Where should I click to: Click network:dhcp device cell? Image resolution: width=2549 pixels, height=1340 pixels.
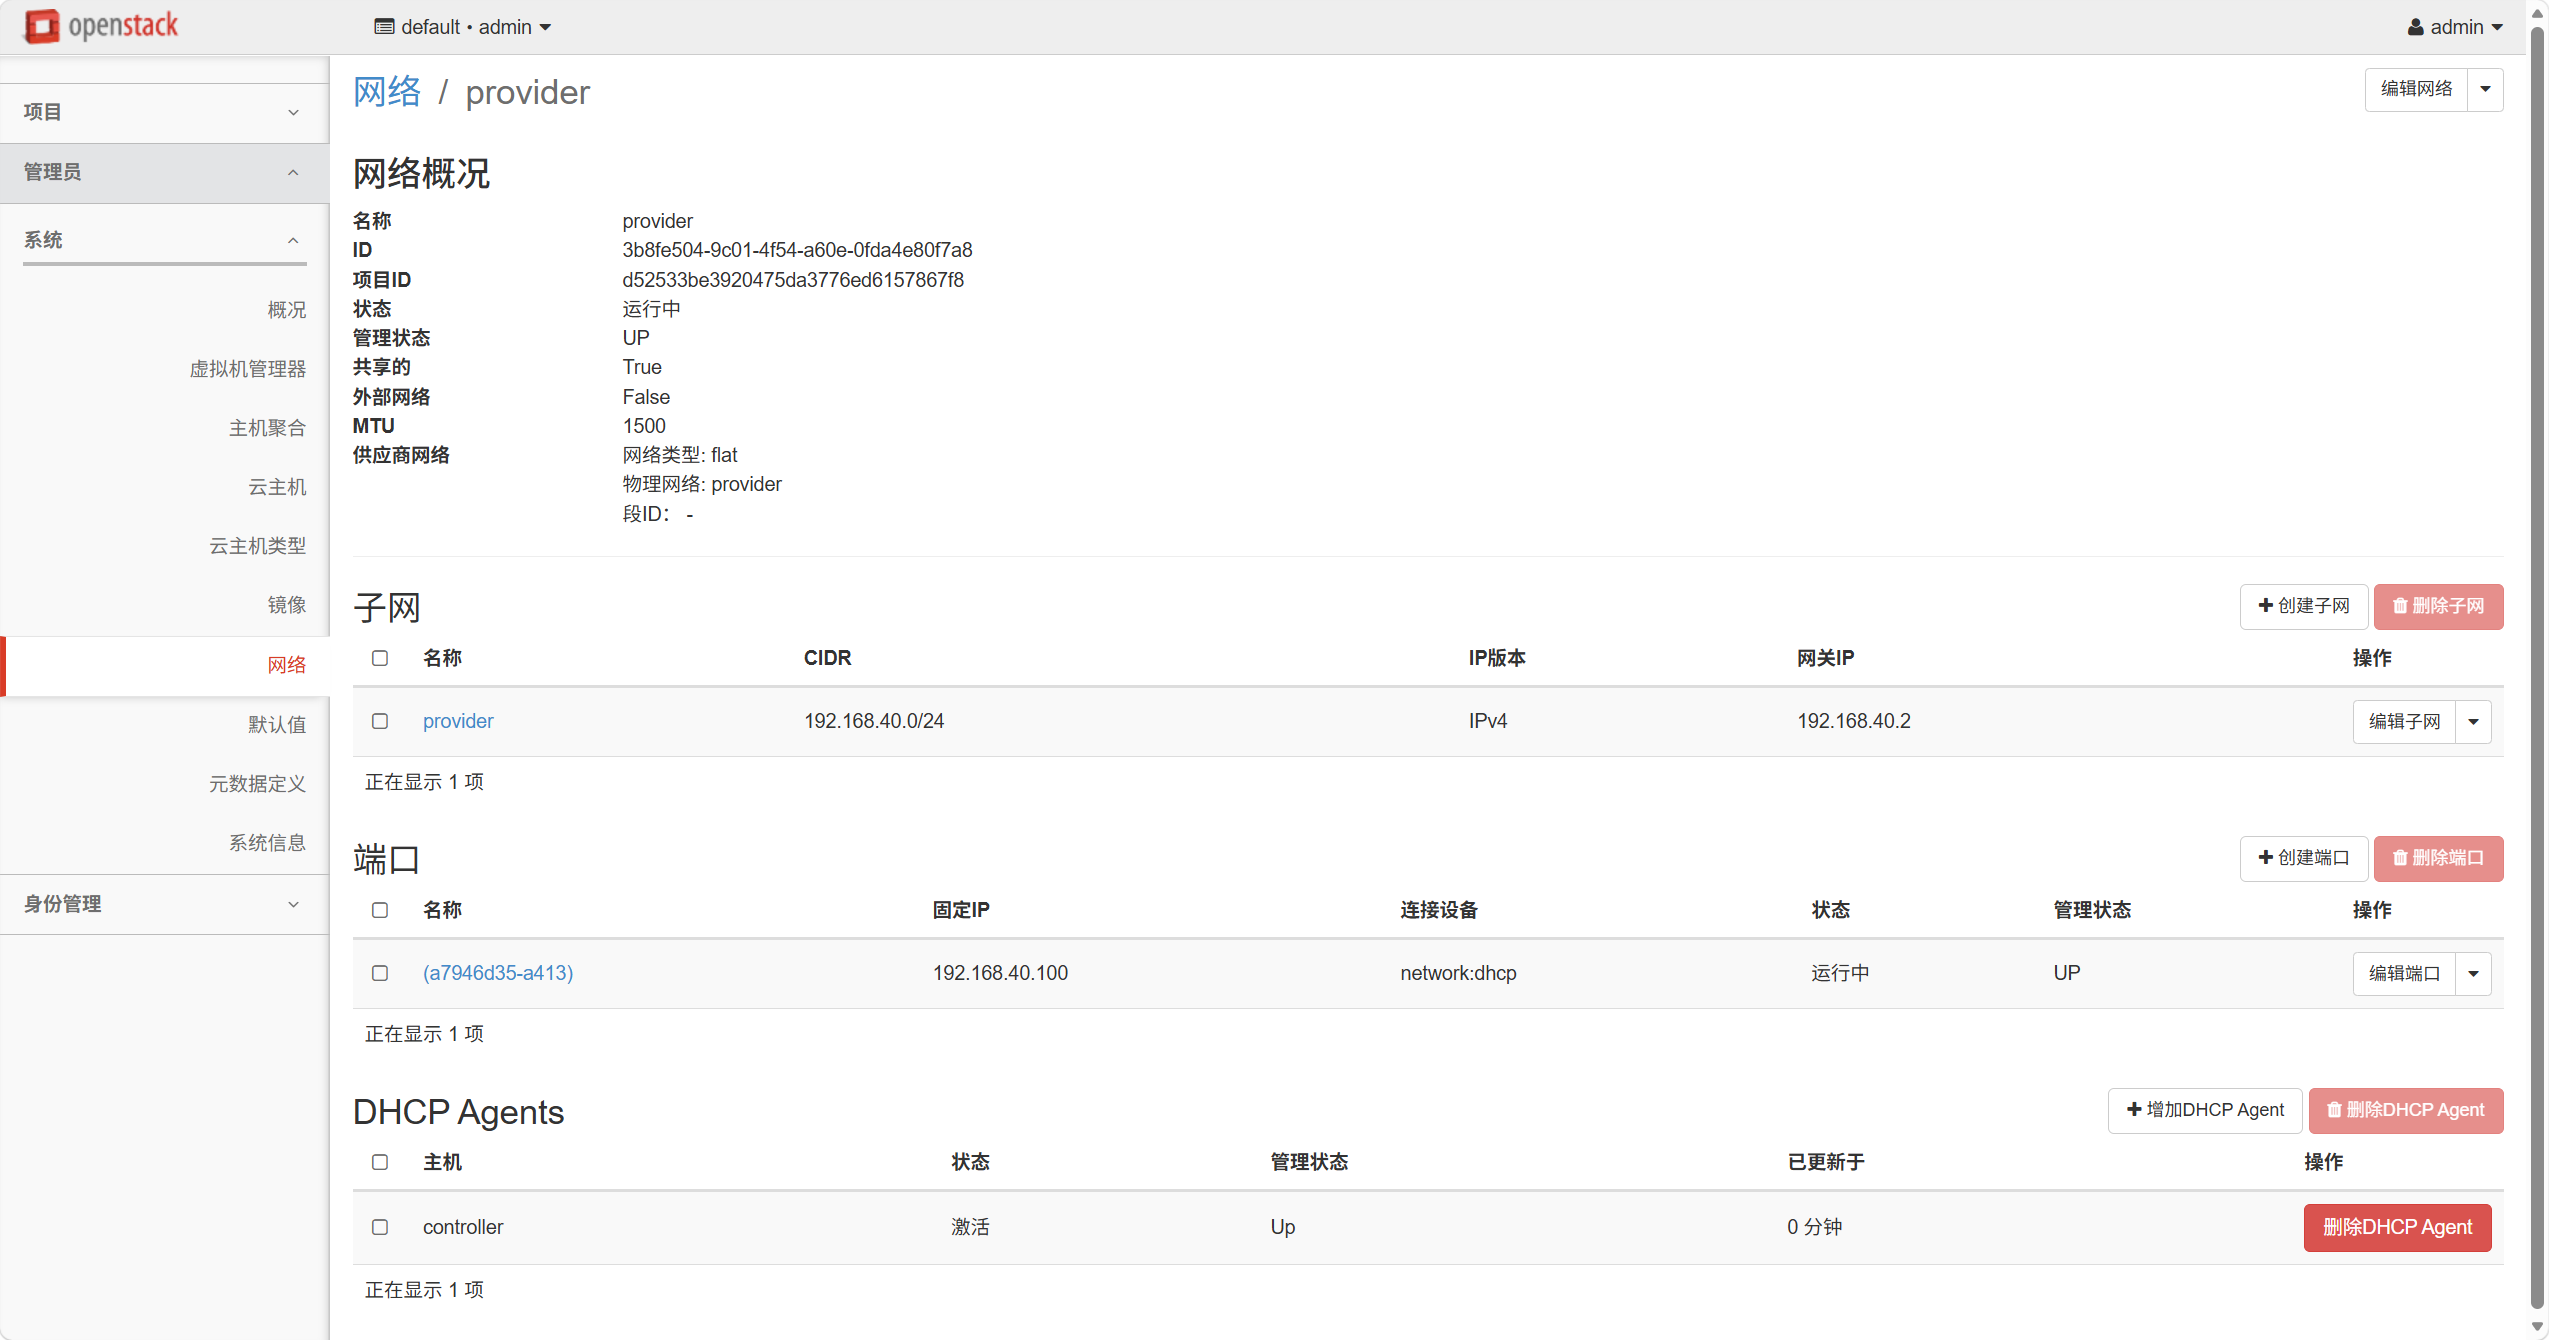pos(1458,973)
